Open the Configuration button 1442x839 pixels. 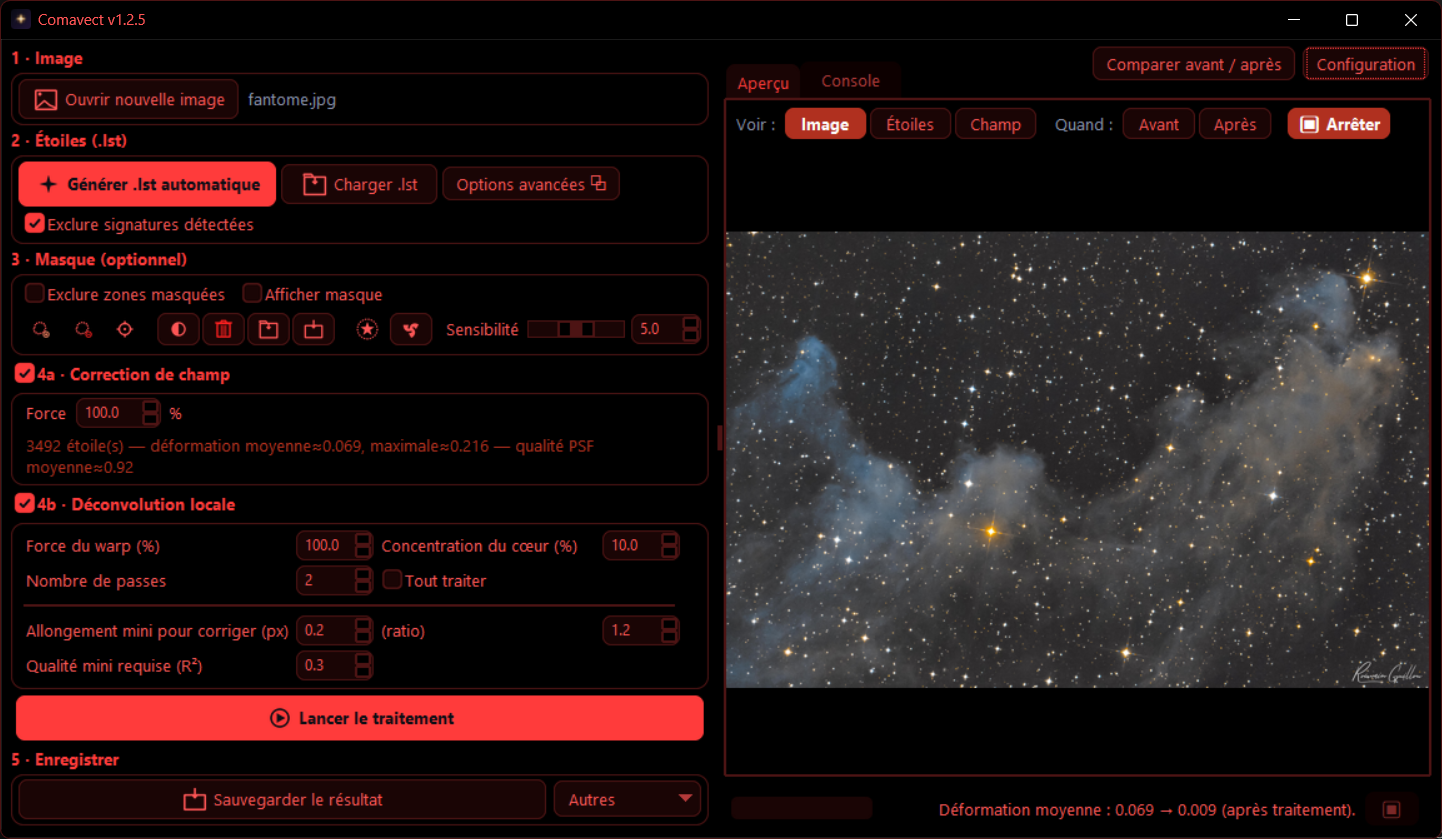[1366, 64]
